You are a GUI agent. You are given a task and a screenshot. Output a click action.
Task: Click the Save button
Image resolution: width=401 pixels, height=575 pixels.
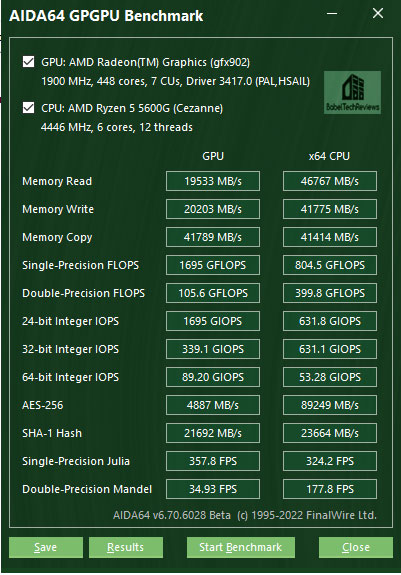pyautogui.click(x=46, y=547)
